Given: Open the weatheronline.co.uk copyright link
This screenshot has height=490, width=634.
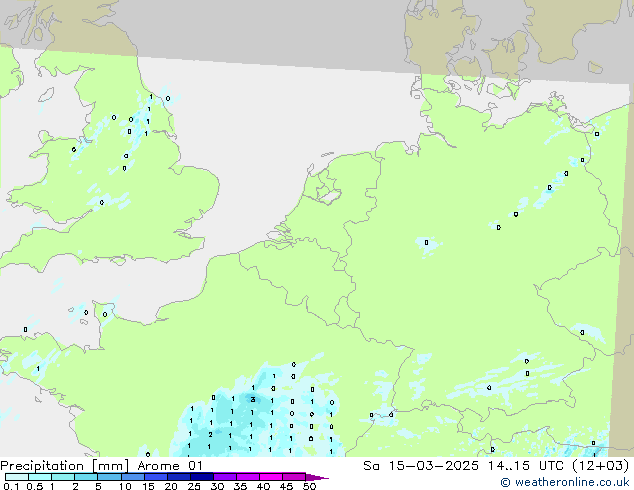Looking at the screenshot, I should click(565, 482).
